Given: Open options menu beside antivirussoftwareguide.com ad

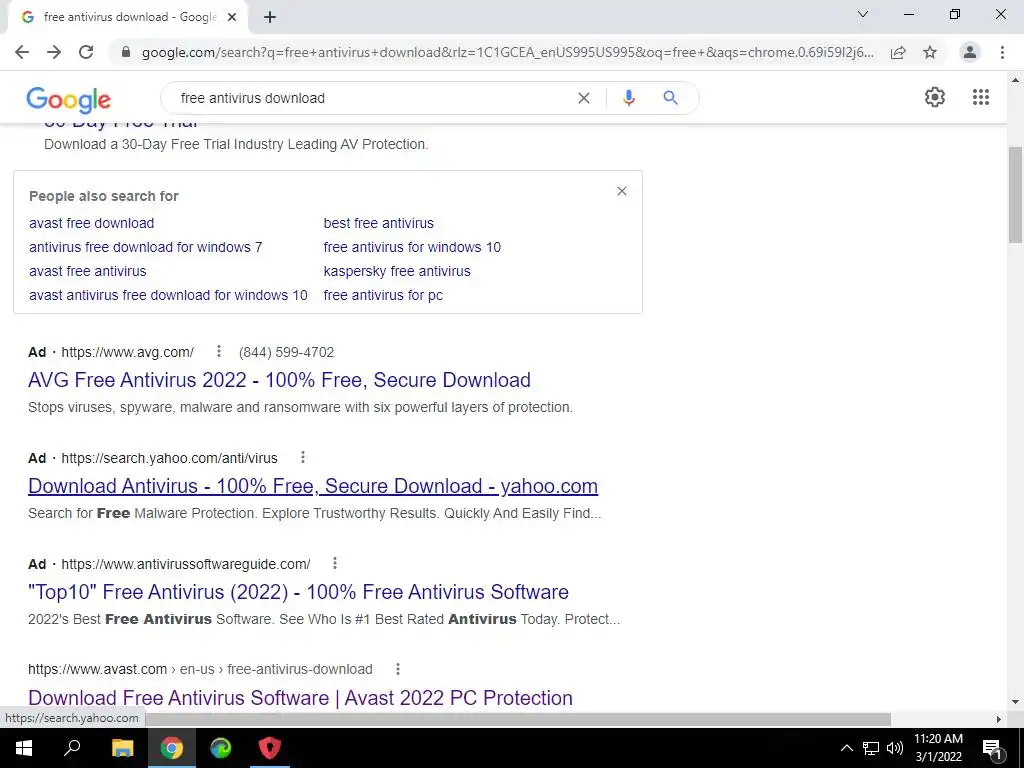Looking at the screenshot, I should coord(335,563).
